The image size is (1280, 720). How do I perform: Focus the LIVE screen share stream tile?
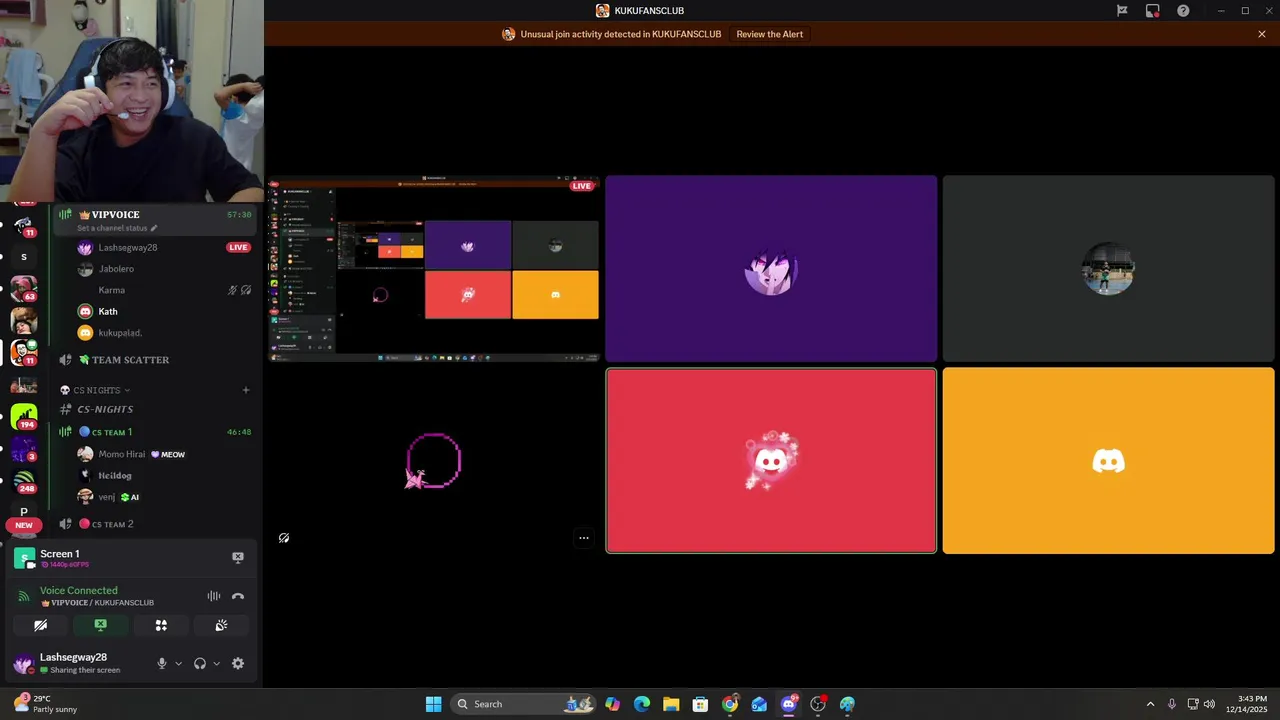[434, 269]
